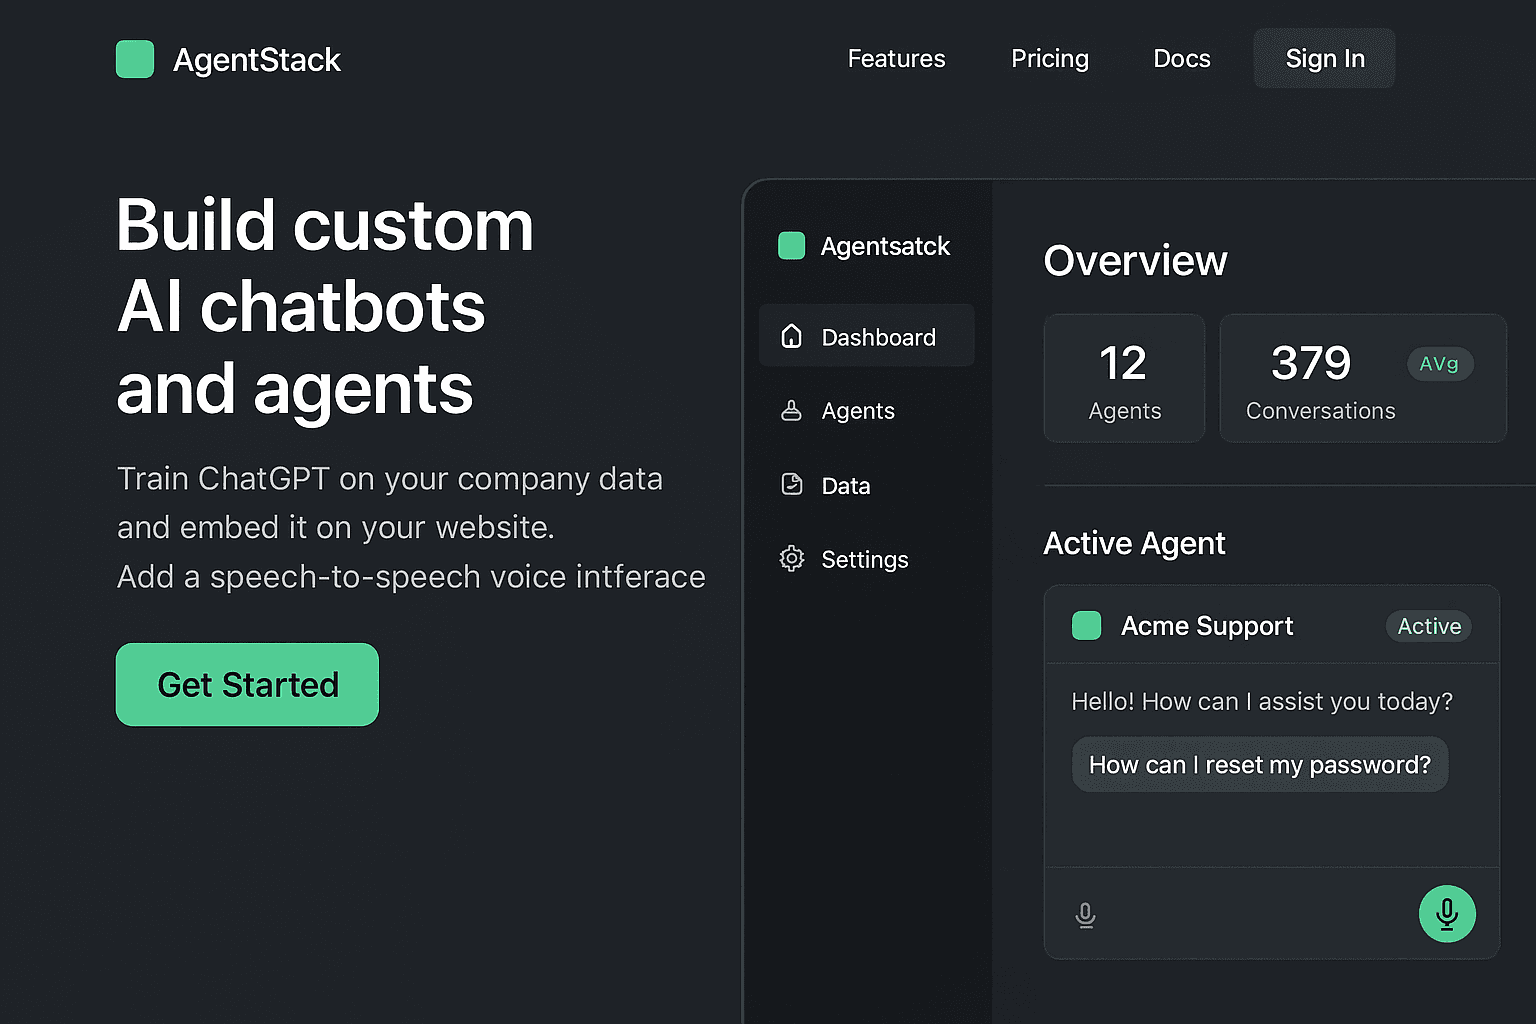Image resolution: width=1536 pixels, height=1024 pixels.
Task: Click the Acme Support avatar square
Action: pyautogui.click(x=1086, y=625)
